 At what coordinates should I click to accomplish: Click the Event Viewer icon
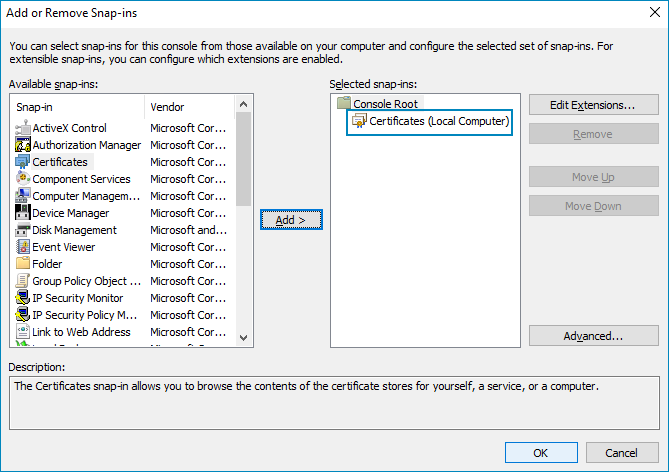tap(24, 247)
